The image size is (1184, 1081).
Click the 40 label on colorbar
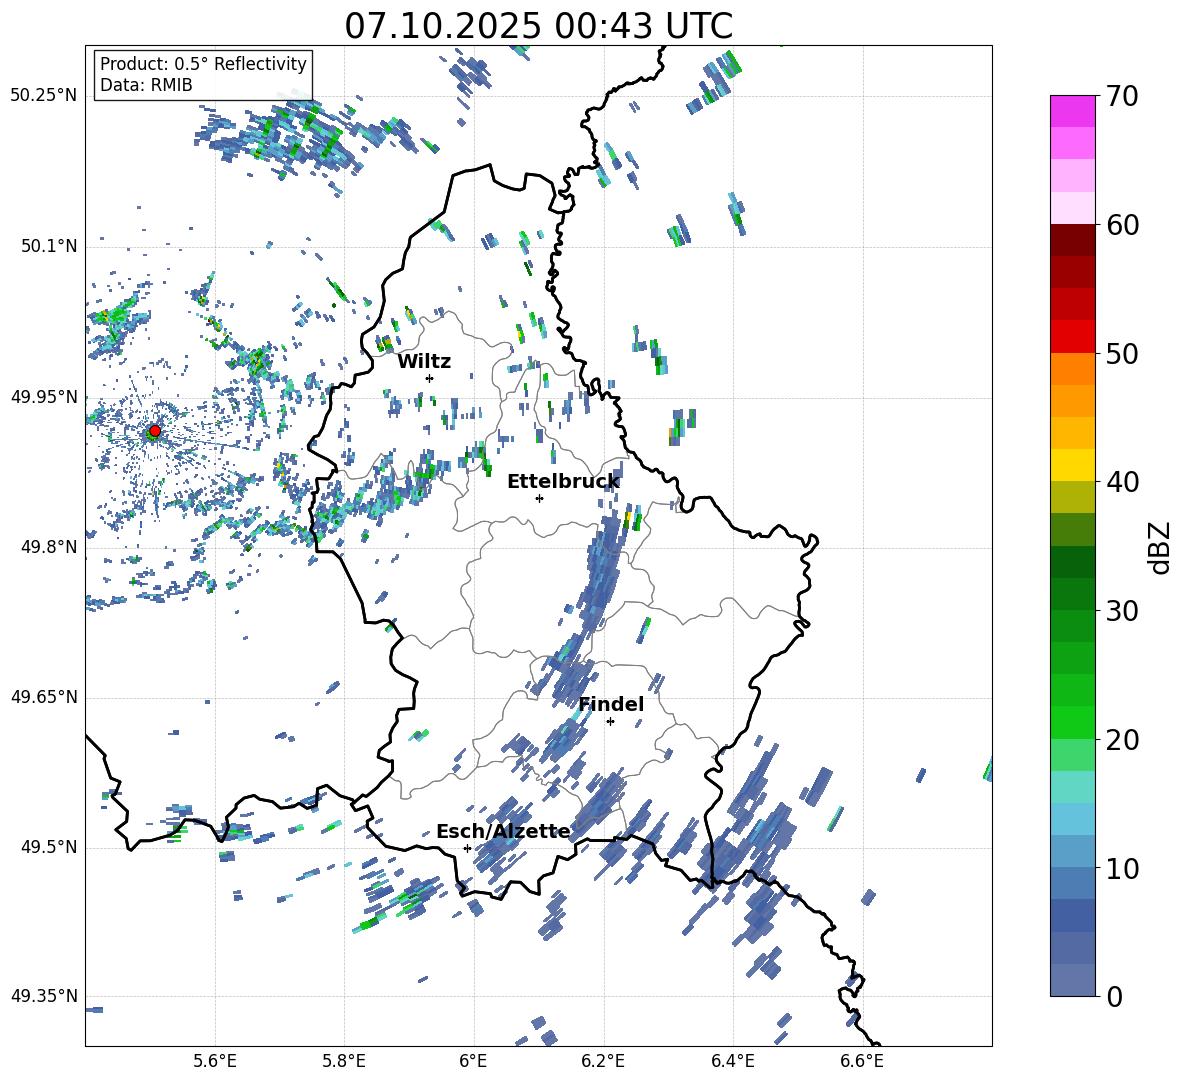click(1122, 482)
